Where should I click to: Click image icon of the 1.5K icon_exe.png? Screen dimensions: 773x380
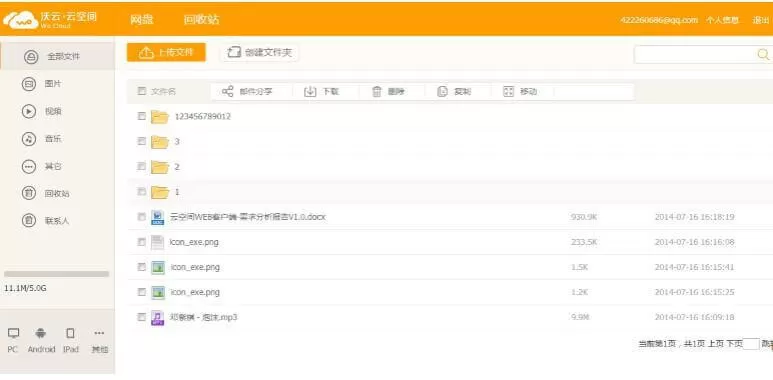click(x=157, y=267)
